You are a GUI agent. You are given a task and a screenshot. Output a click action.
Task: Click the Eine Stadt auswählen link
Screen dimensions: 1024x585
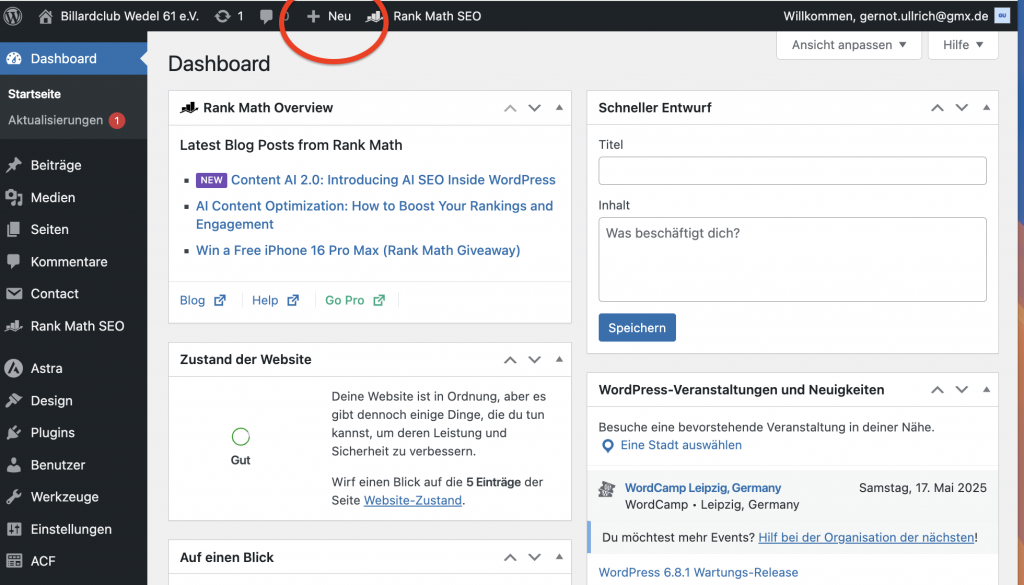[681, 445]
